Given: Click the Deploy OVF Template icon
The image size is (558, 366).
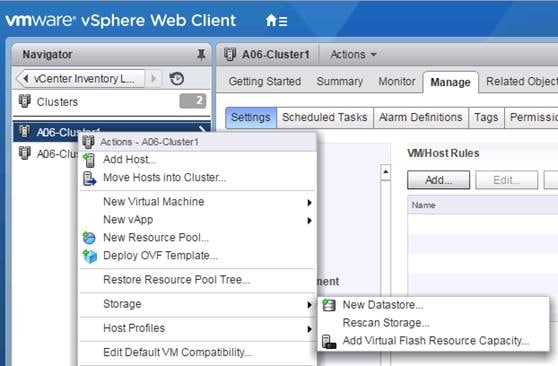Looking at the screenshot, I should click(x=90, y=256).
